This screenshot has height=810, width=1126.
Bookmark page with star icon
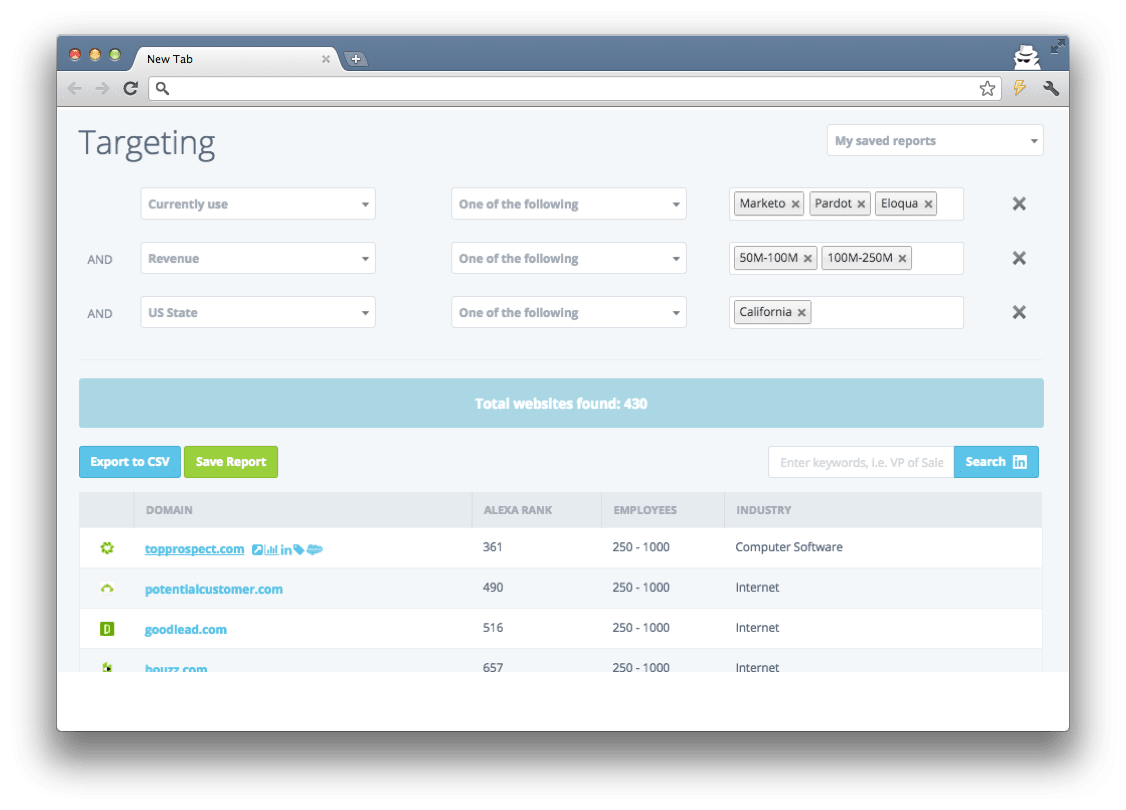[987, 88]
